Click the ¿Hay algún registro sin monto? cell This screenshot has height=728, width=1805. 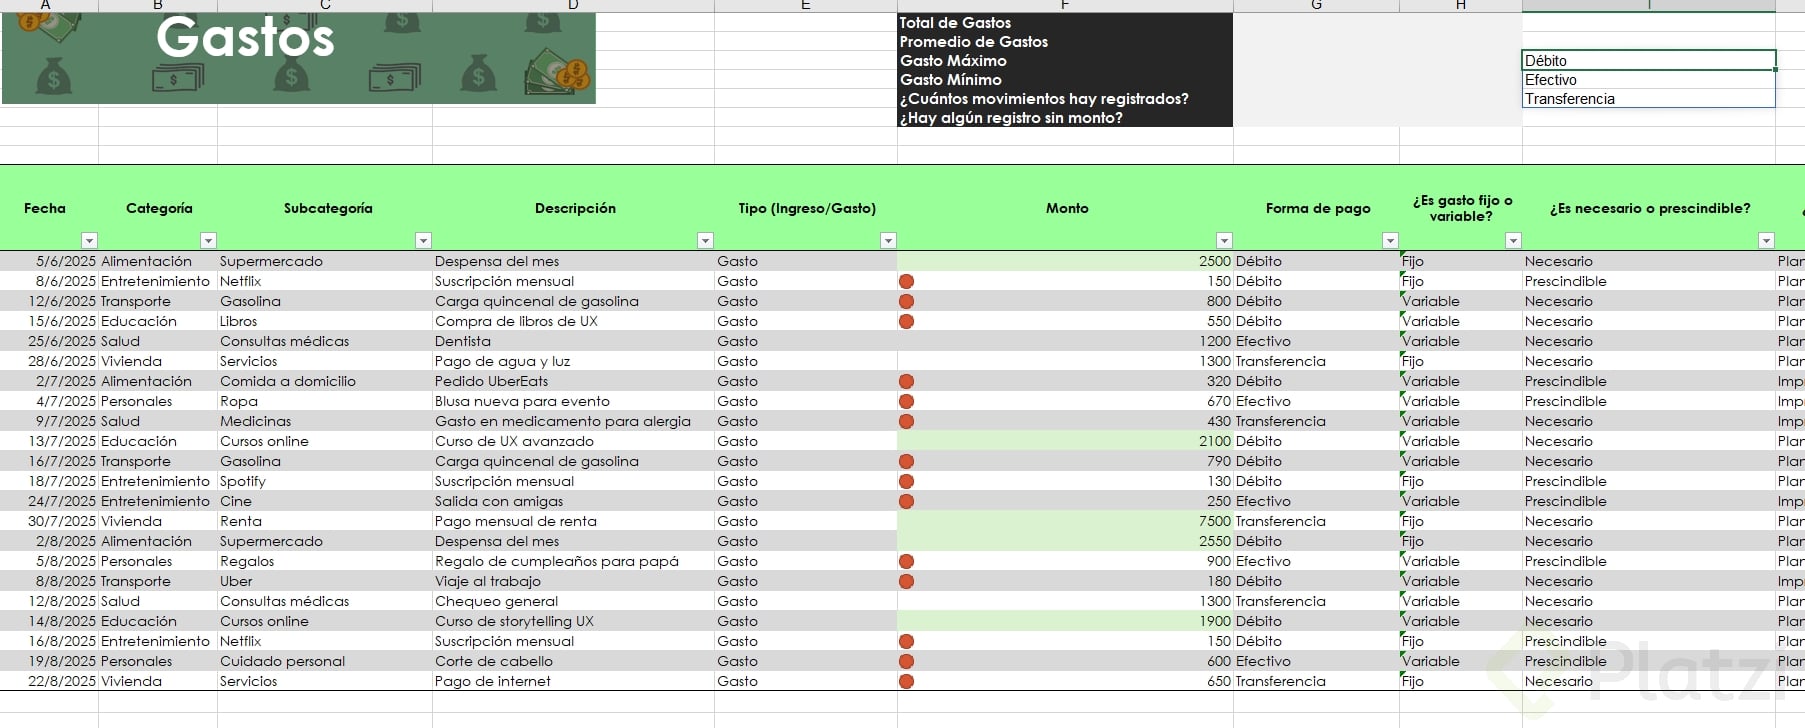point(1065,118)
